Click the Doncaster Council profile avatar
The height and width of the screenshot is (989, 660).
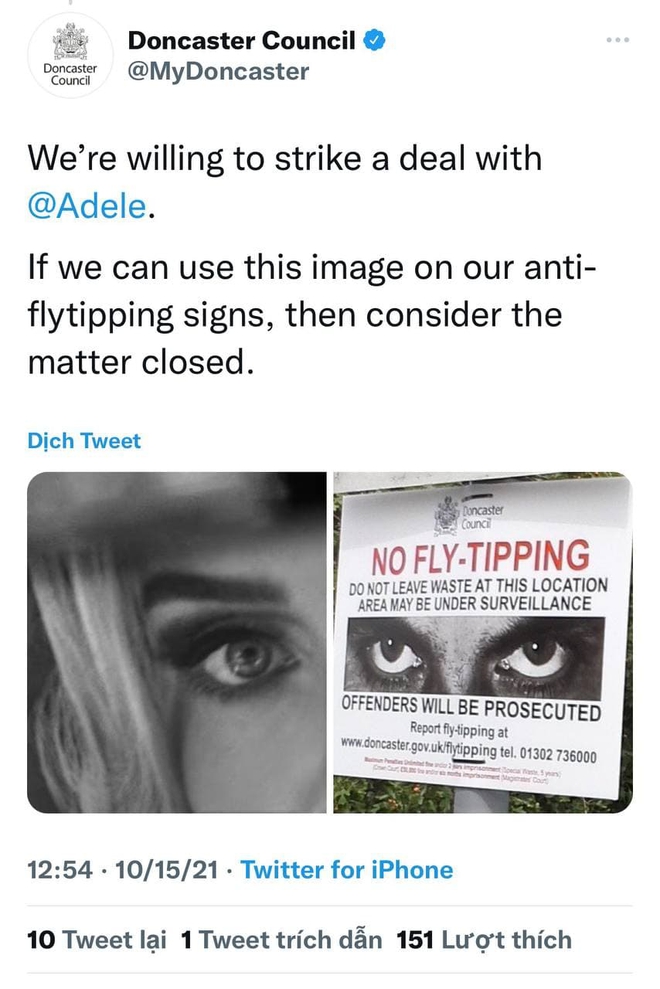(70, 56)
